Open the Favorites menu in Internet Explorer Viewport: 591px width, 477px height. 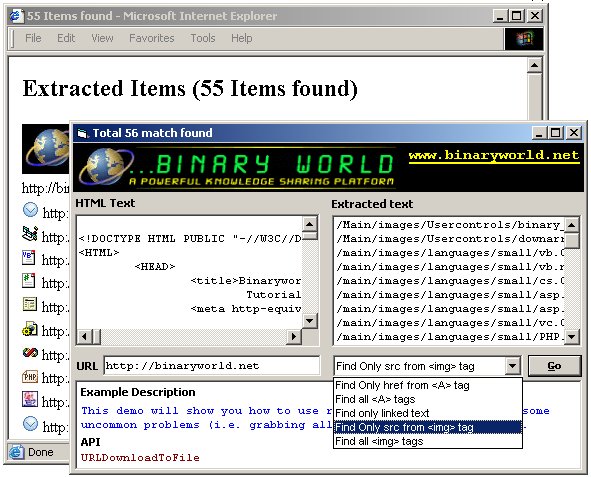152,38
